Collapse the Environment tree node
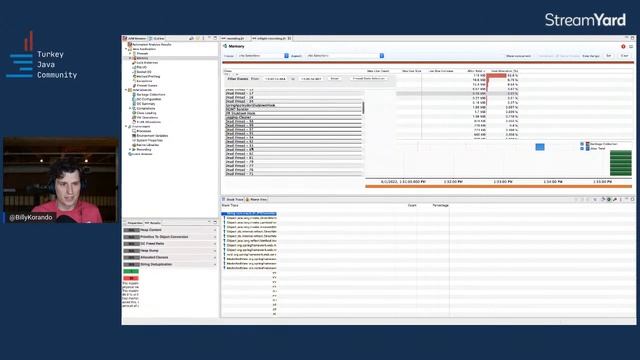 click(x=126, y=127)
